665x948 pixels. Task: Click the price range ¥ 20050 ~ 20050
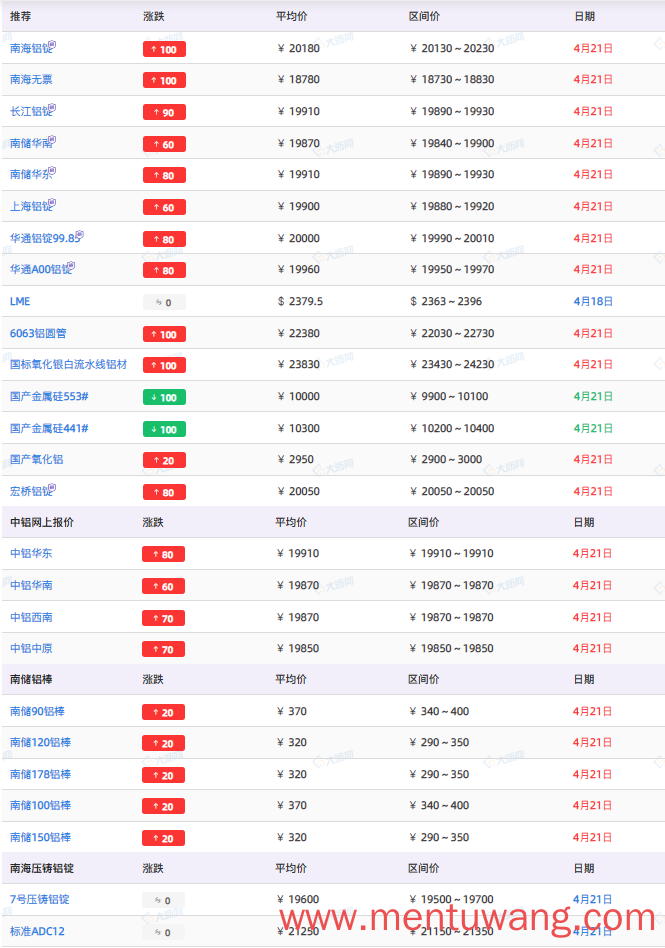[452, 491]
